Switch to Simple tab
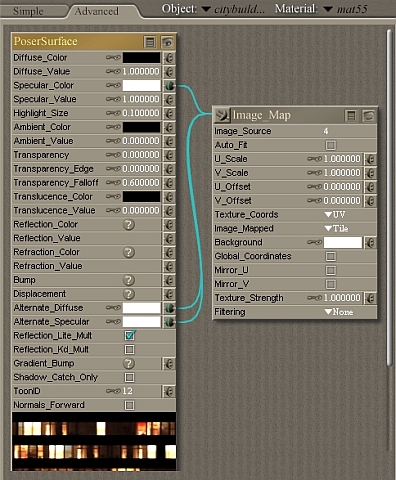Screen dimensions: 396x480 28,11
